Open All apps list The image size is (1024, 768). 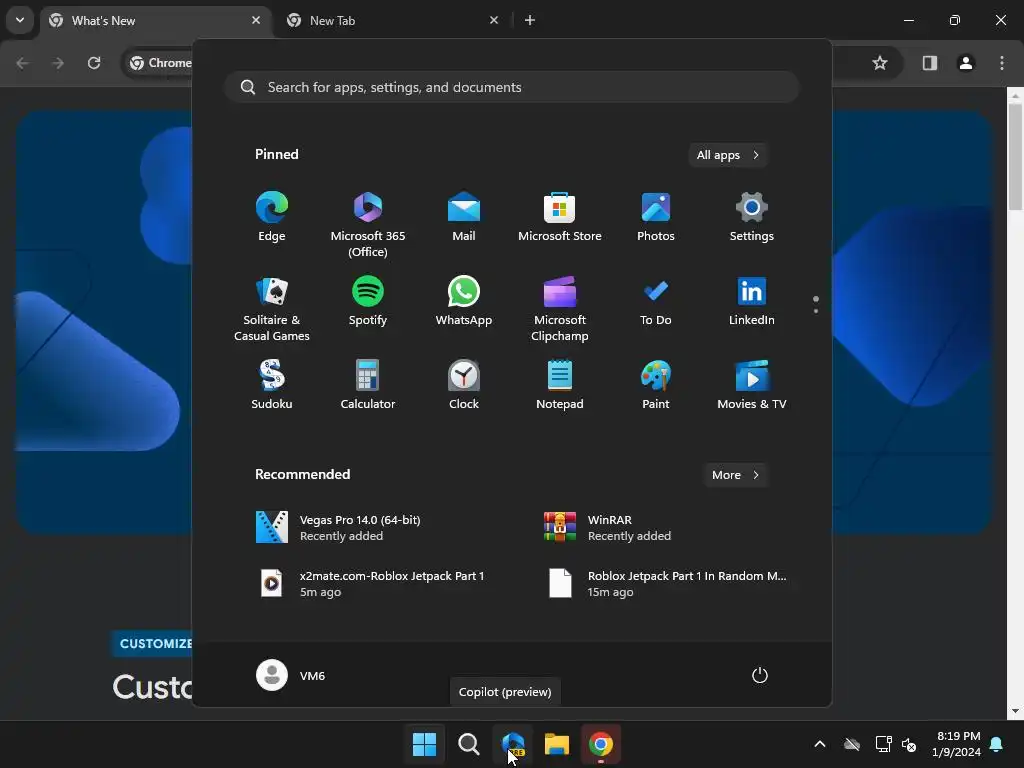tap(728, 155)
